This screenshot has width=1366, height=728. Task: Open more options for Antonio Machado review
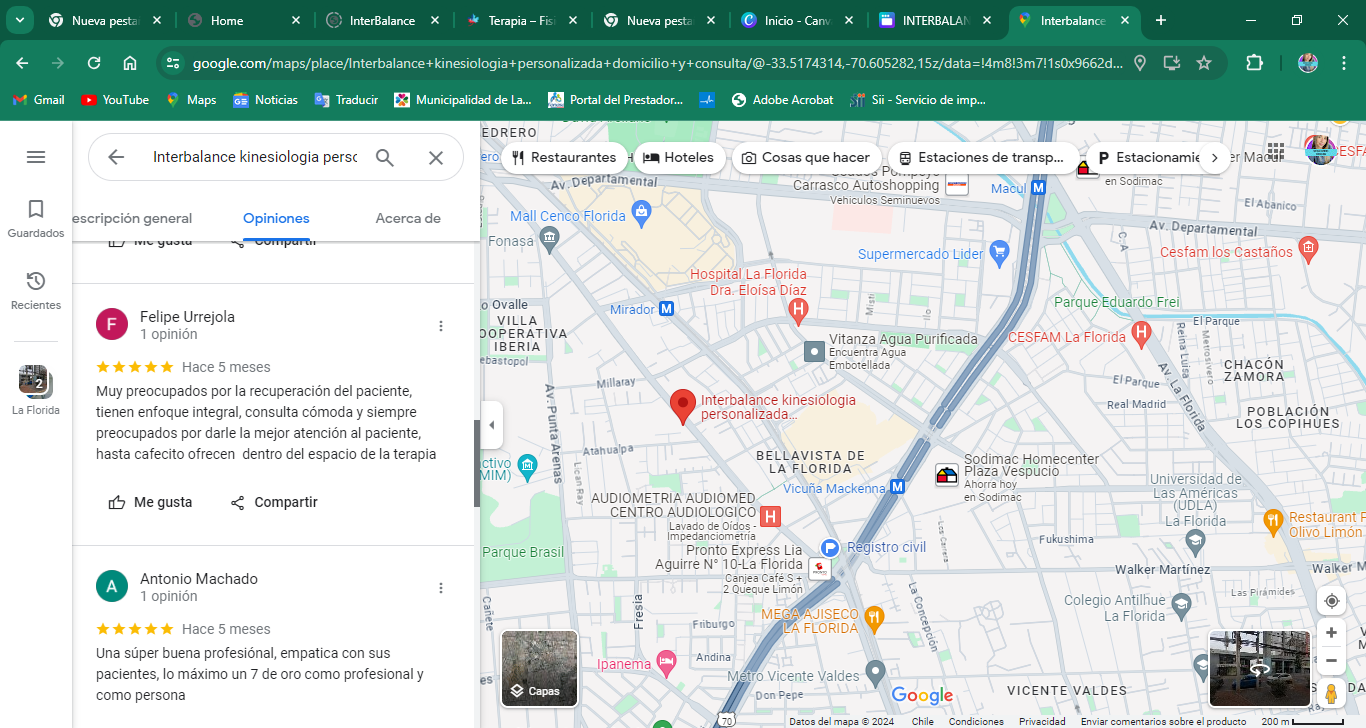(441, 588)
